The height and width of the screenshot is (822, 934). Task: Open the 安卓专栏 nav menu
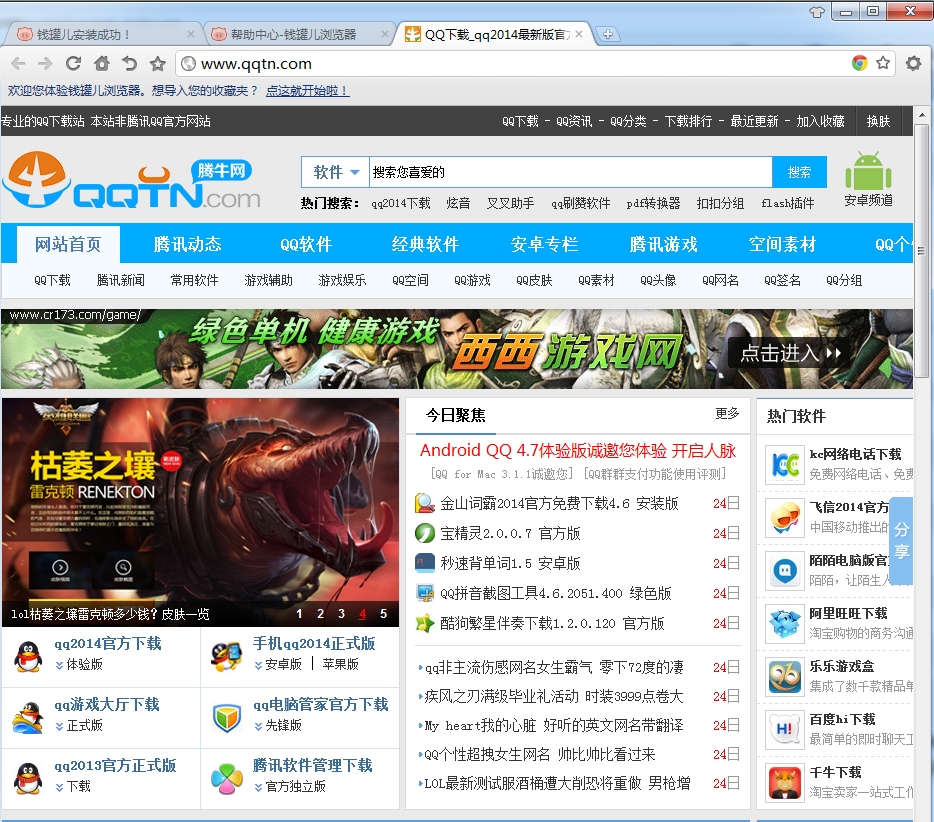(544, 244)
